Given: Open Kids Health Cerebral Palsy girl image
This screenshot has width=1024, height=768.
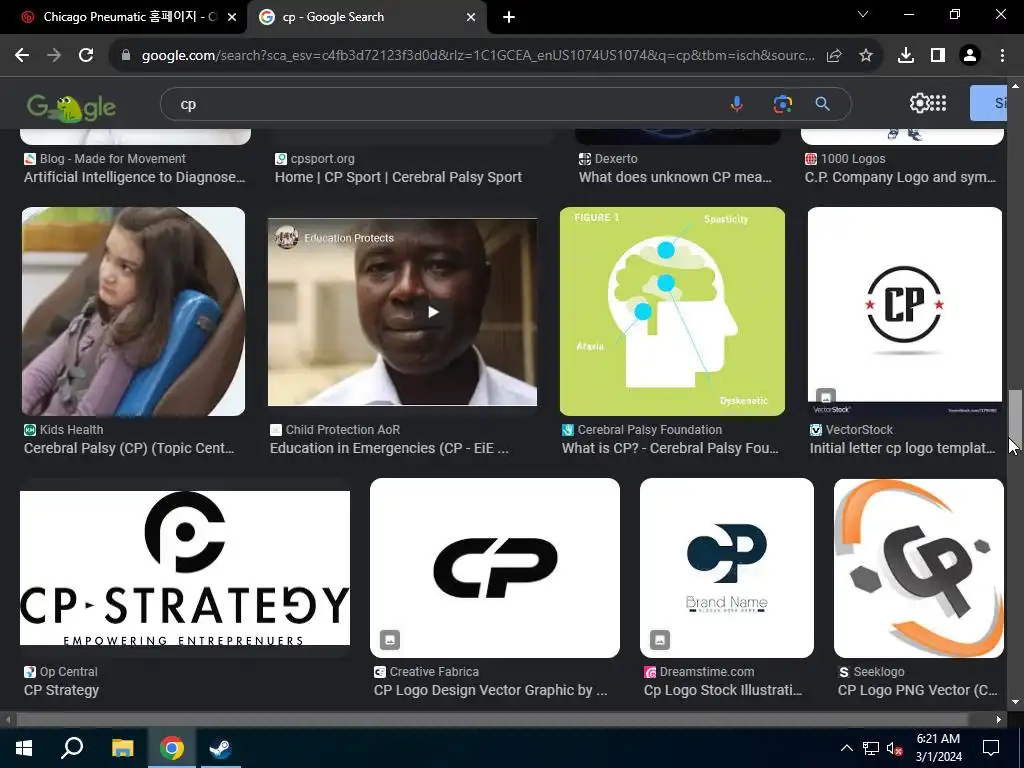Looking at the screenshot, I should (133, 312).
